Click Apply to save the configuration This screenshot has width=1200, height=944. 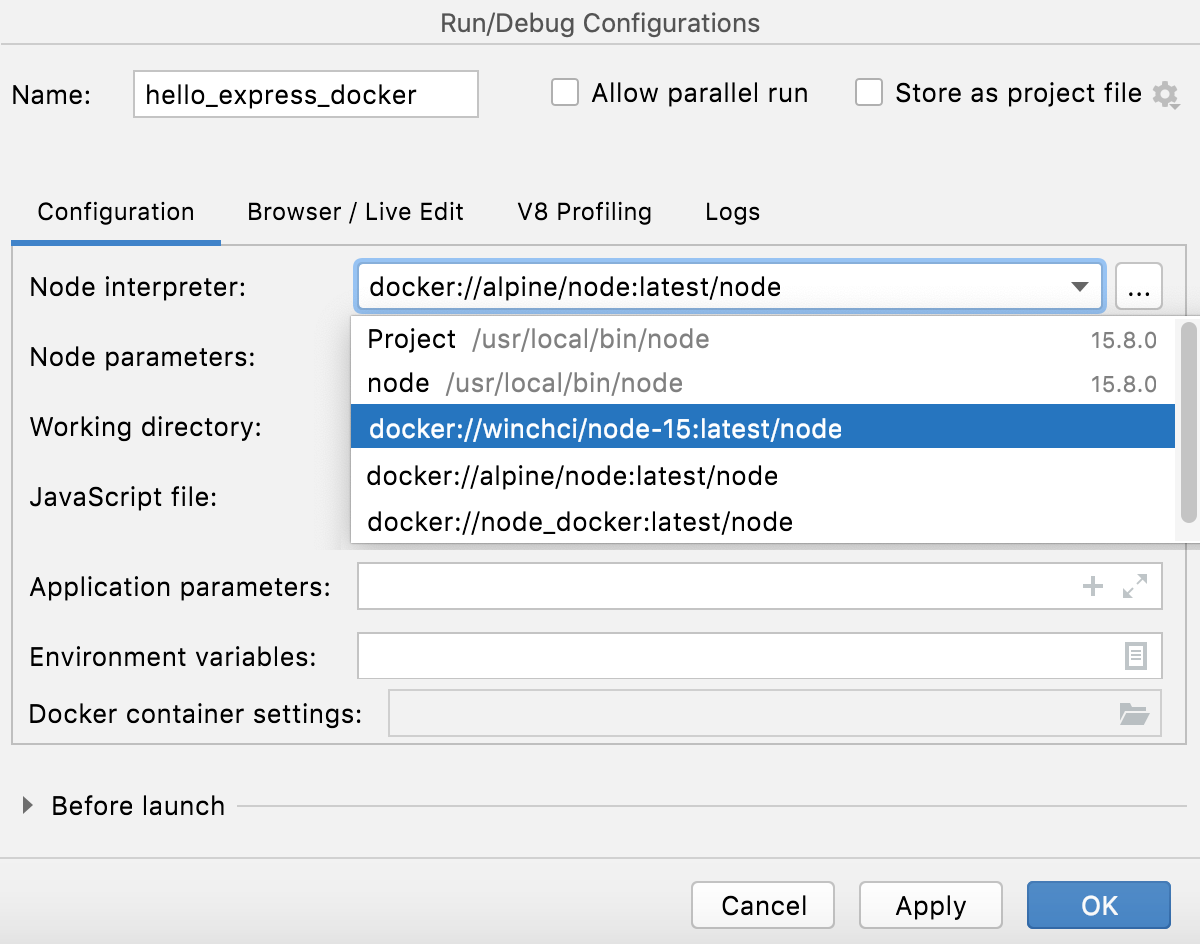[x=930, y=904]
